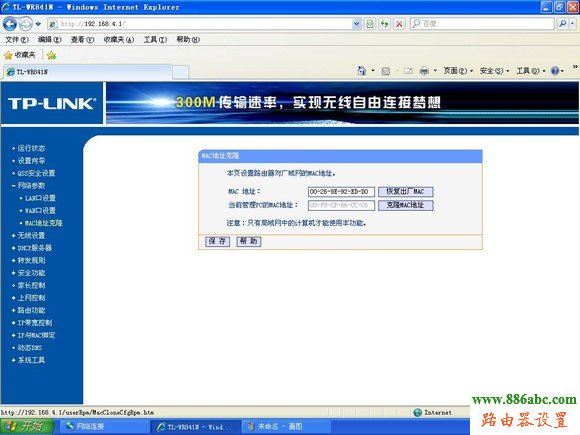
Task: Expand the address bar history dropdown
Action: 356,24
